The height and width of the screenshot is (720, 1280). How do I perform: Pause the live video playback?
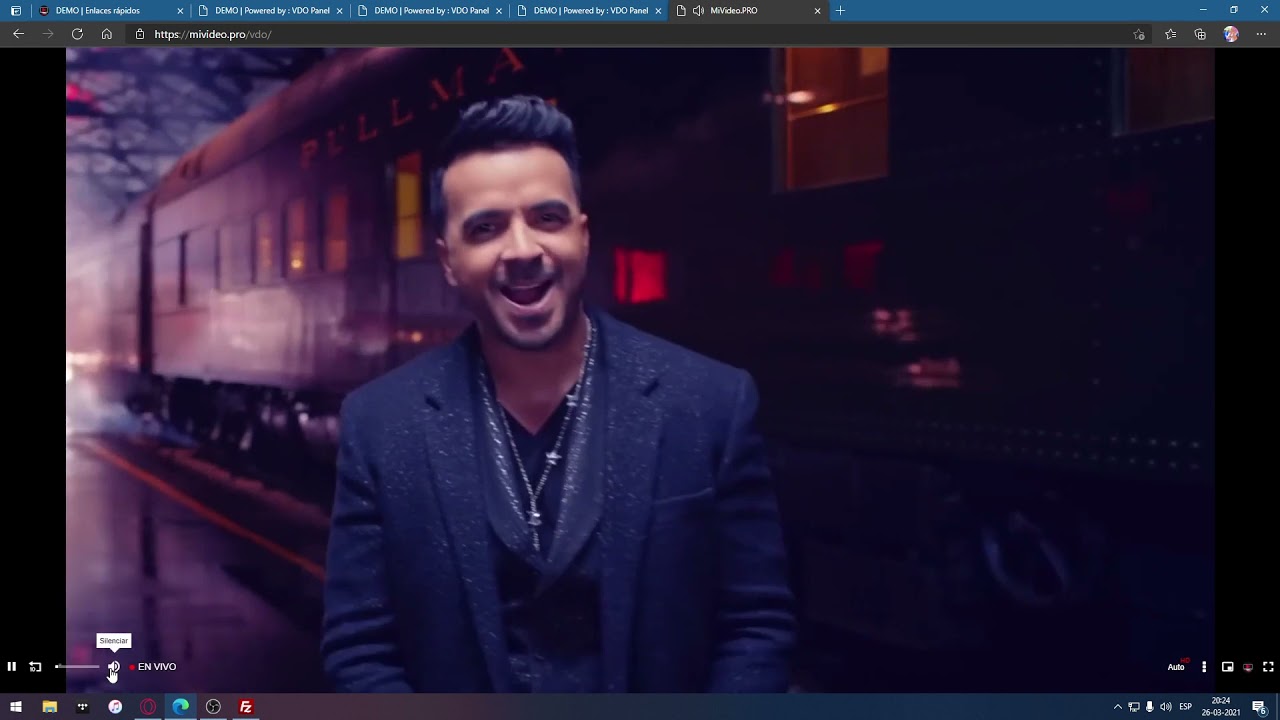click(x=12, y=667)
